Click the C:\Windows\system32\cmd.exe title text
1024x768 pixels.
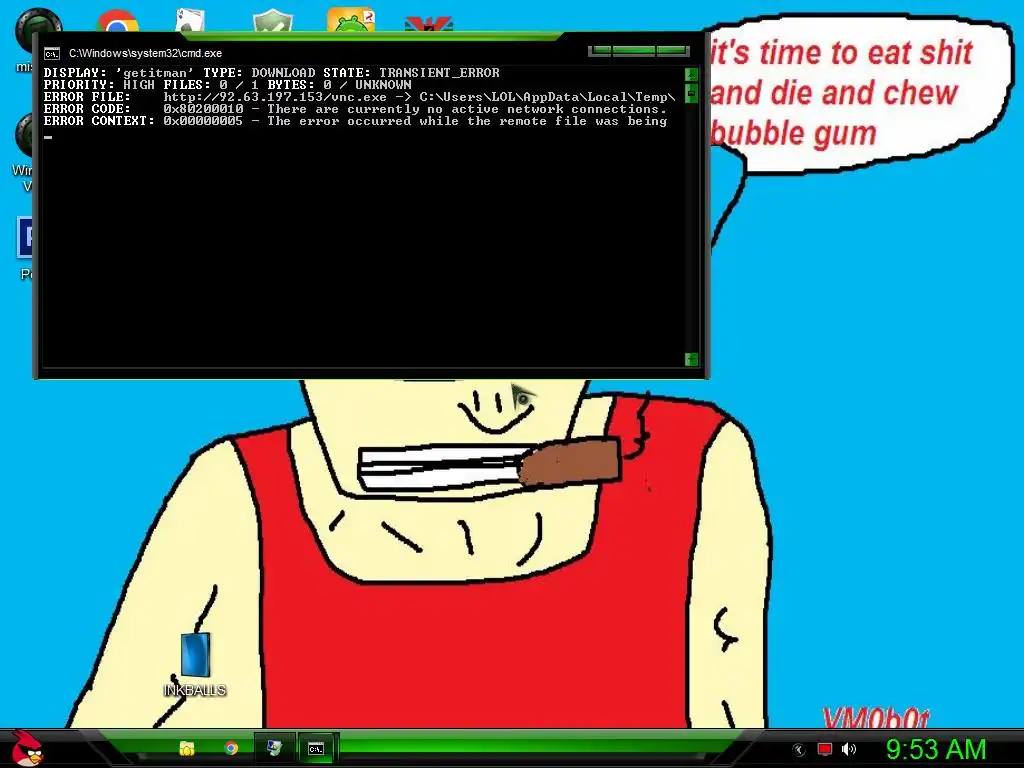146,54
